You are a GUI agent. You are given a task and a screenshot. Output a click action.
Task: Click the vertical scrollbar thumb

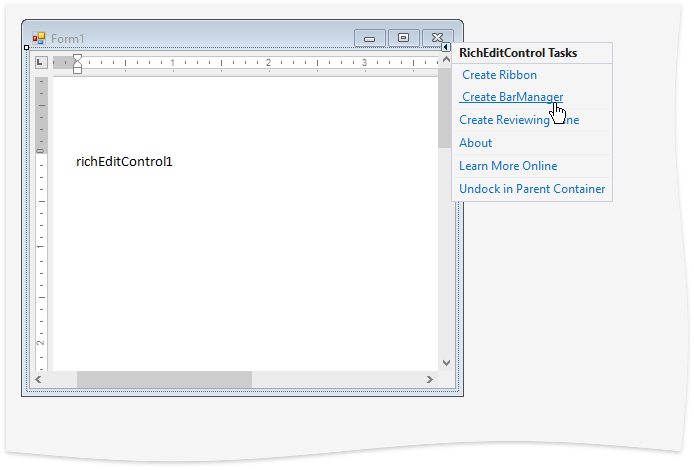(x=444, y=108)
